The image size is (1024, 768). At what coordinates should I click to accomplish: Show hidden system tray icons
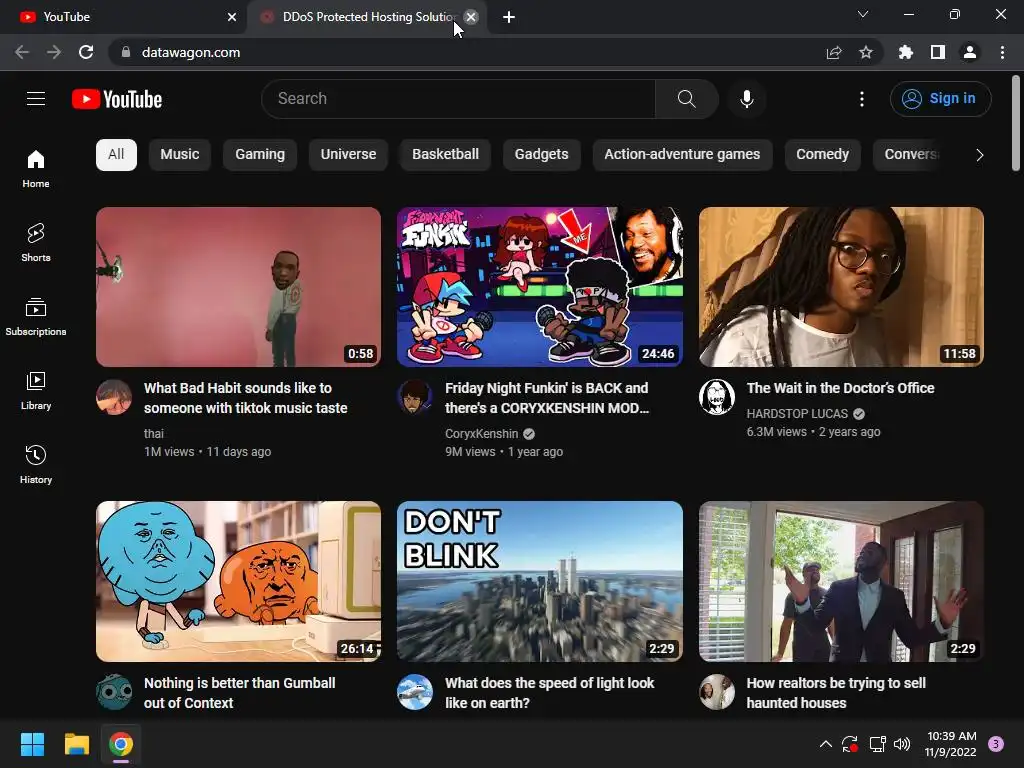825,744
